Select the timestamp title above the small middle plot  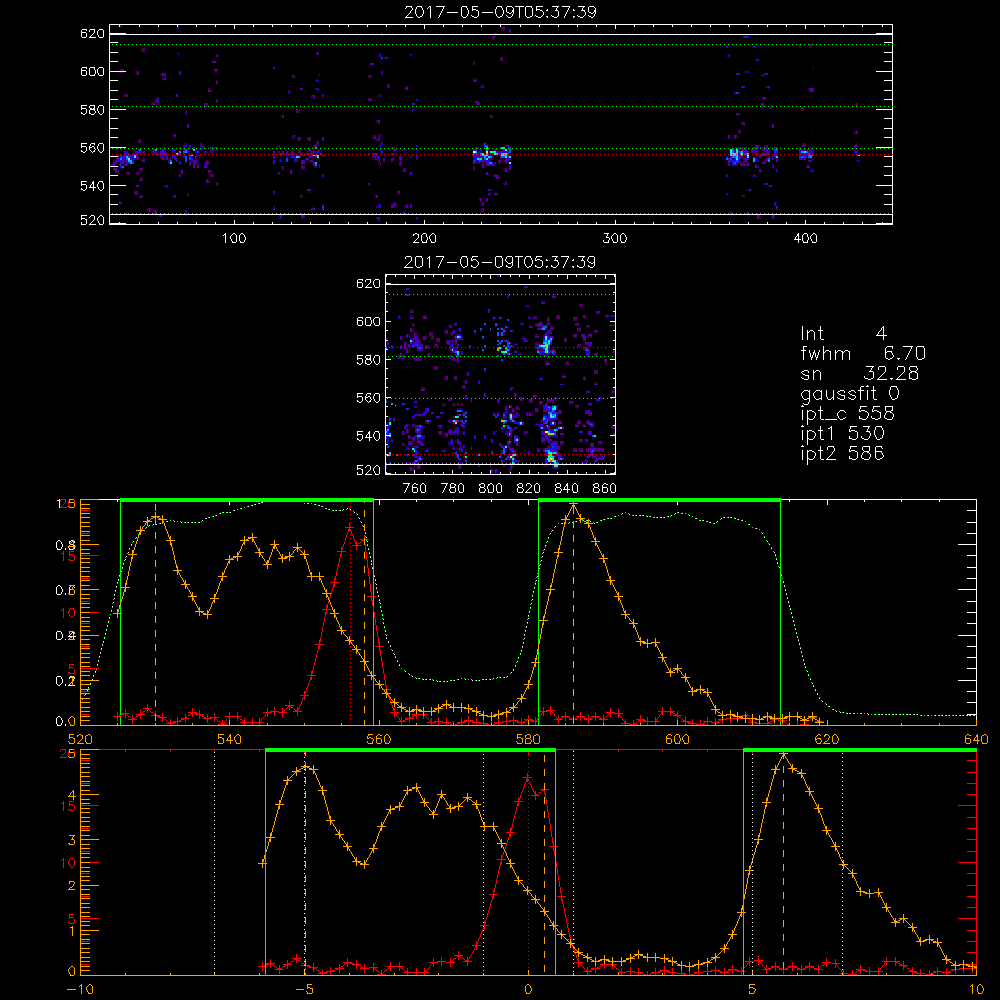pyautogui.click(x=500, y=262)
